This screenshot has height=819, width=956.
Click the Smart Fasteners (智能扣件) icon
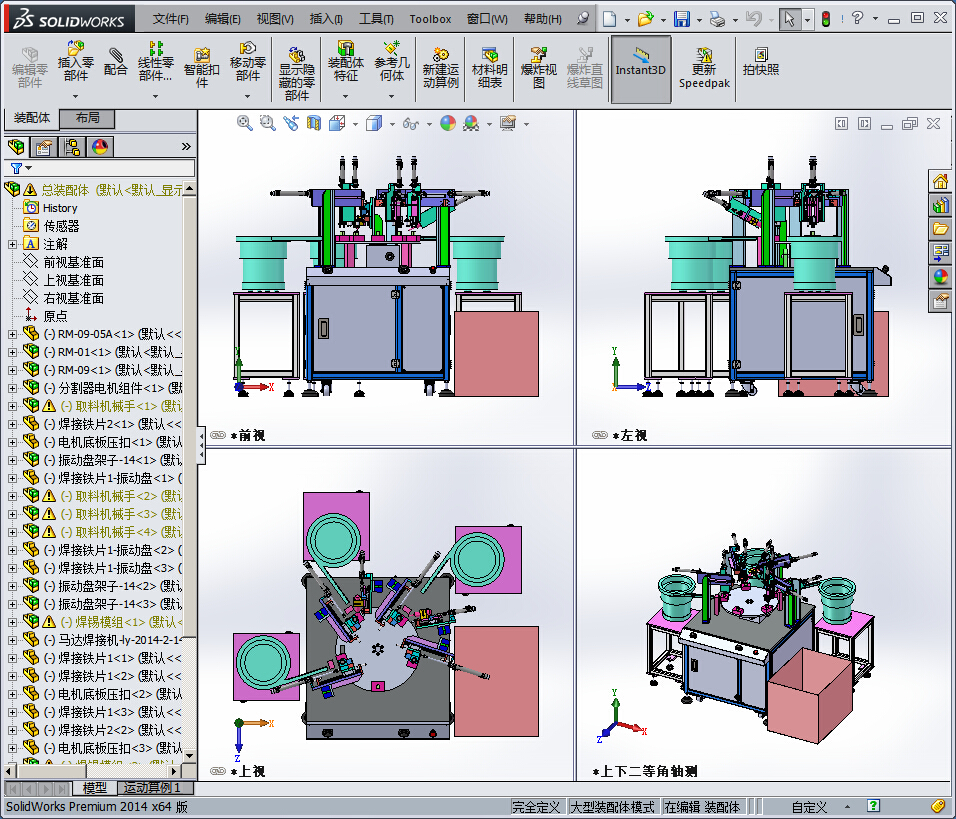click(202, 67)
